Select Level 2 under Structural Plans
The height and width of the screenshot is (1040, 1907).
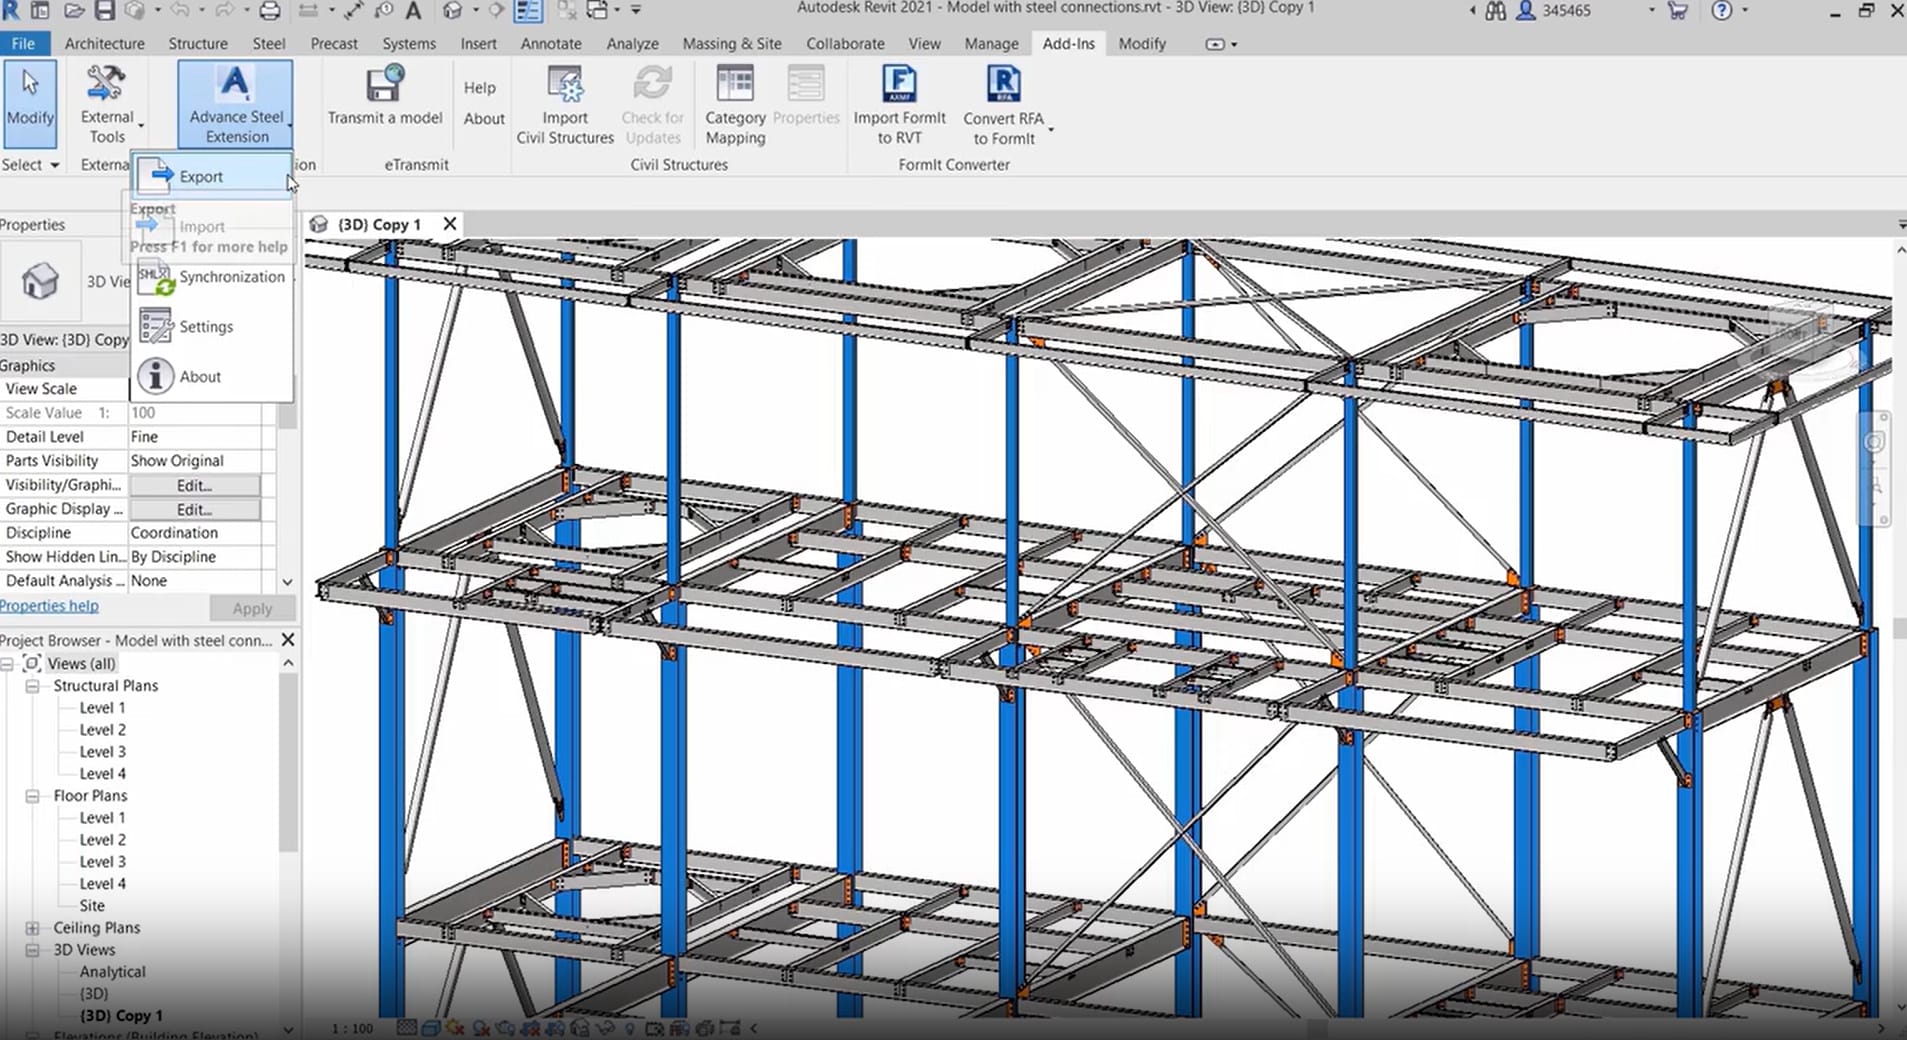click(102, 730)
